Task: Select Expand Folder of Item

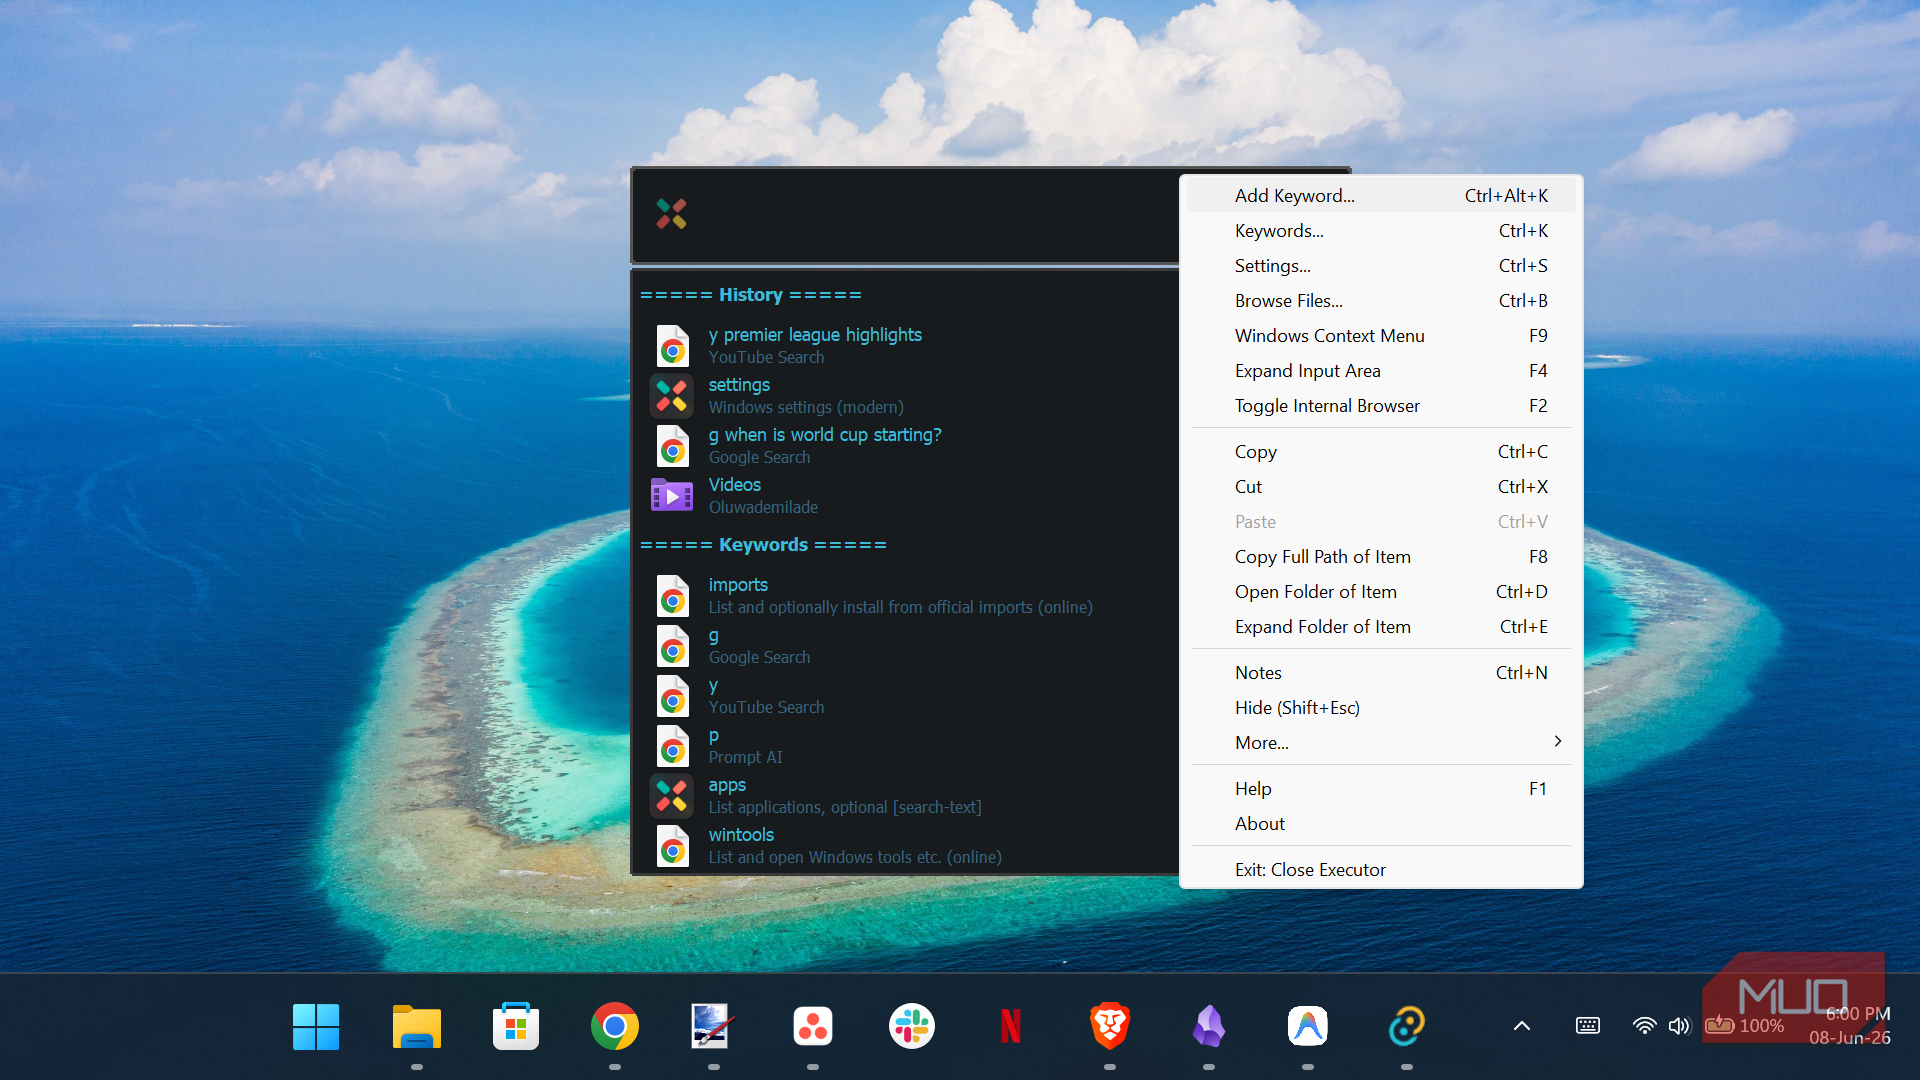Action: click(x=1382, y=627)
